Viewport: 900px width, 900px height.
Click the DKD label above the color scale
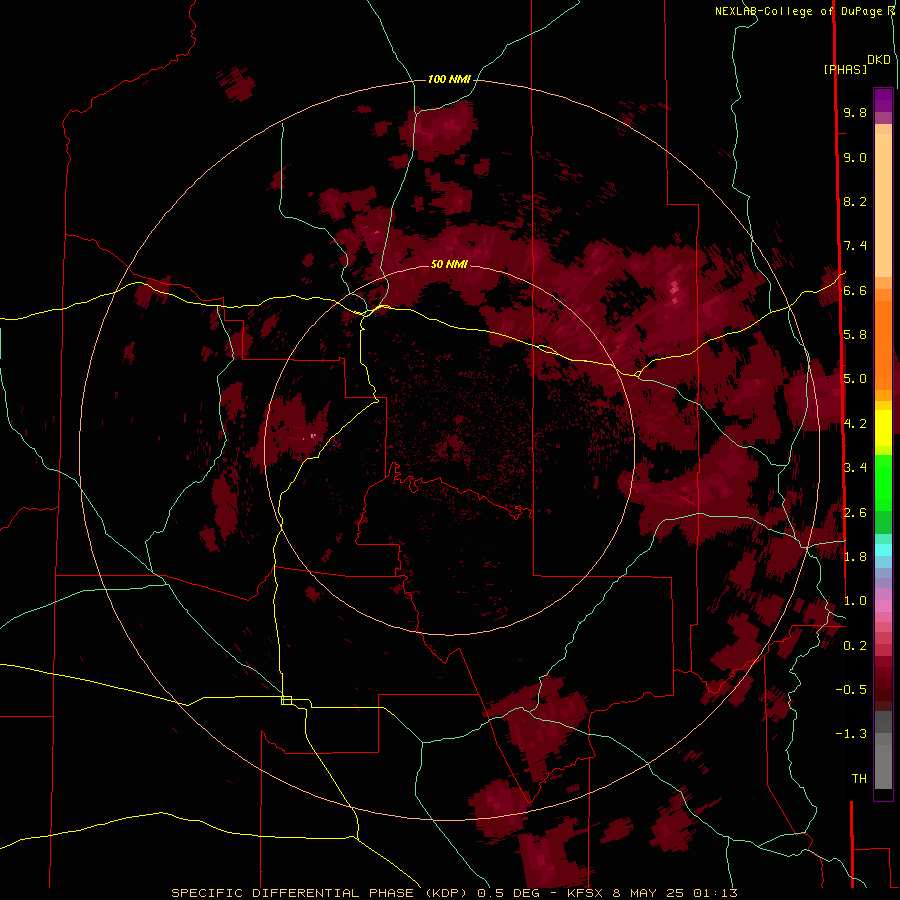[879, 60]
